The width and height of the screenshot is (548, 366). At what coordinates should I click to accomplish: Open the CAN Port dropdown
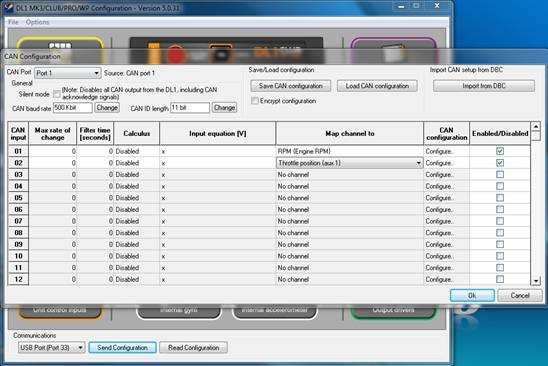tap(67, 73)
